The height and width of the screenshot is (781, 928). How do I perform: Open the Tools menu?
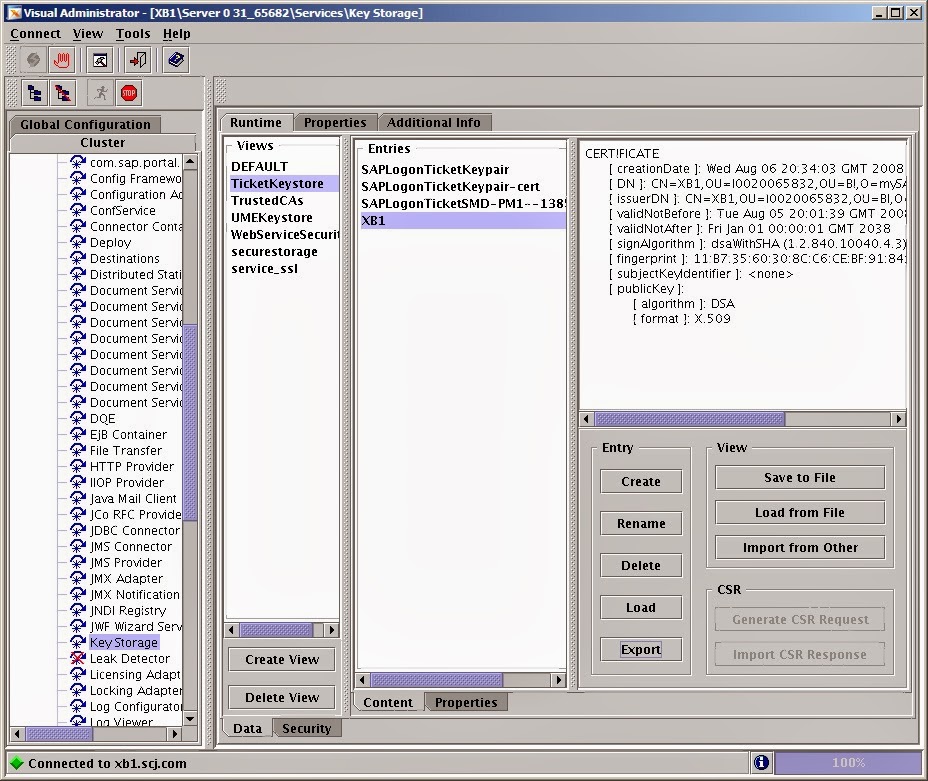133,34
